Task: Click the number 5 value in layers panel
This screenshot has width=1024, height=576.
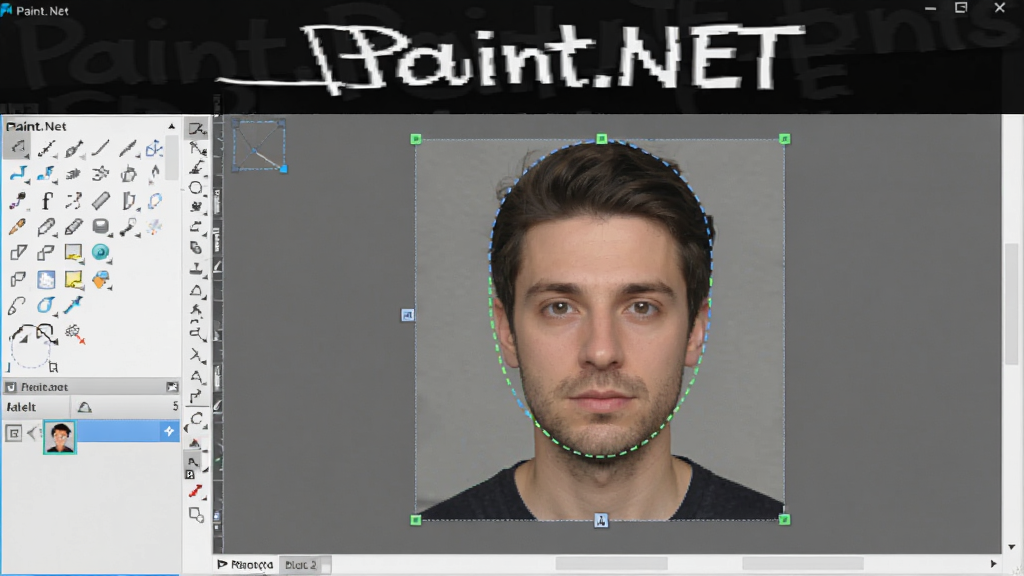Action: [175, 406]
